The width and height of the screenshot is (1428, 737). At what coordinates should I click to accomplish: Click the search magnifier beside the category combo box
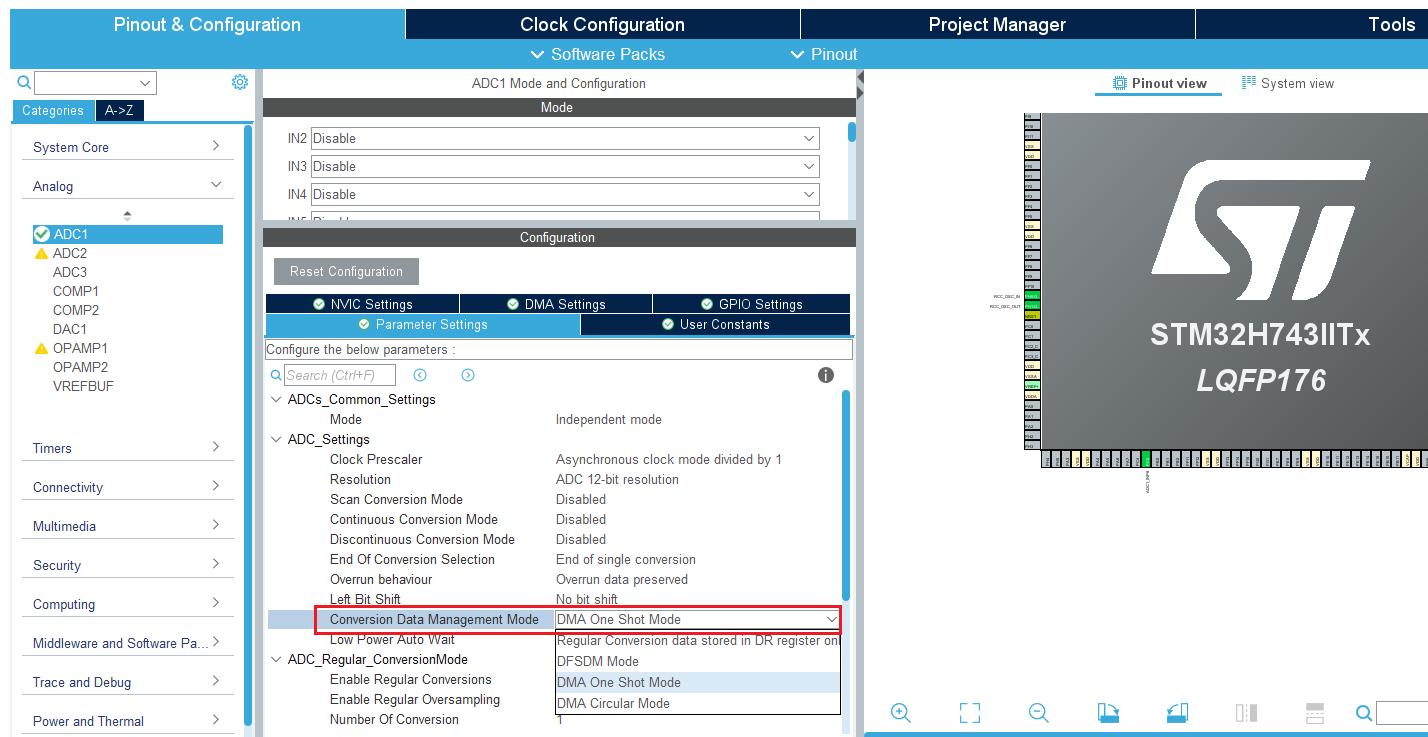(24, 82)
